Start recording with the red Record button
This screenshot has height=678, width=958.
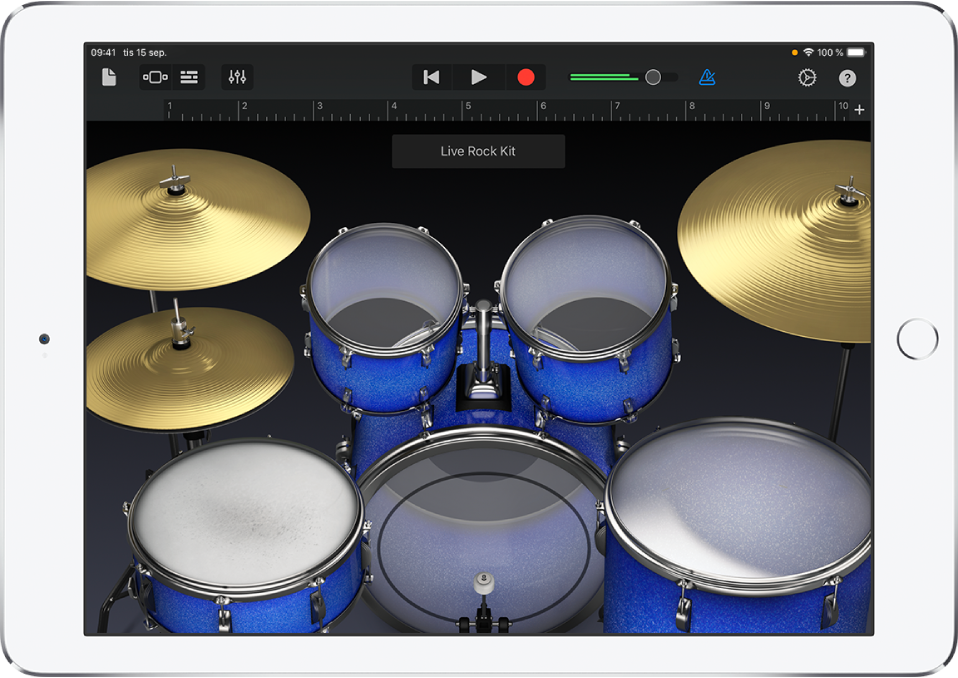point(526,78)
